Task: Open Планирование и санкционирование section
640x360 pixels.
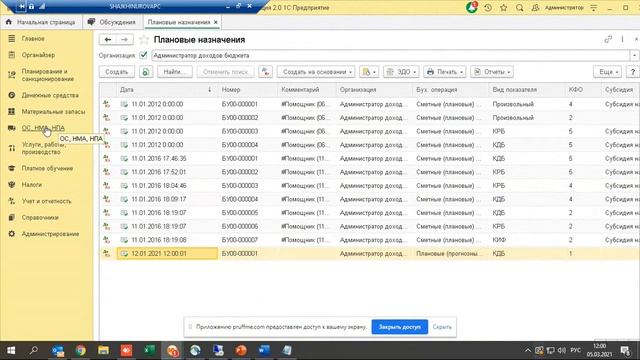Action: [48, 75]
